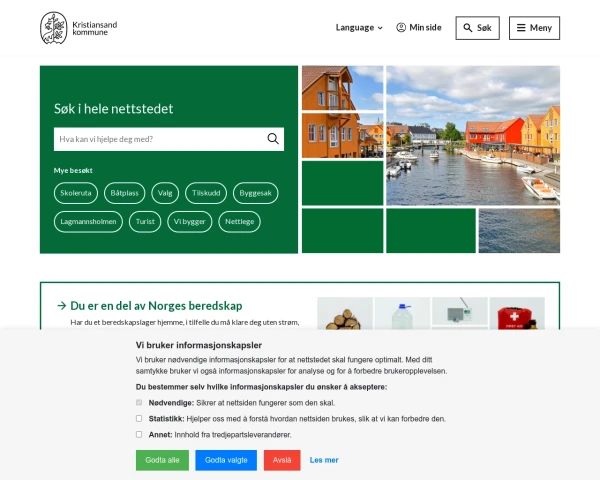Image resolution: width=600 pixels, height=480 pixels.
Task: Open the Valg quick link
Action: click(165, 193)
